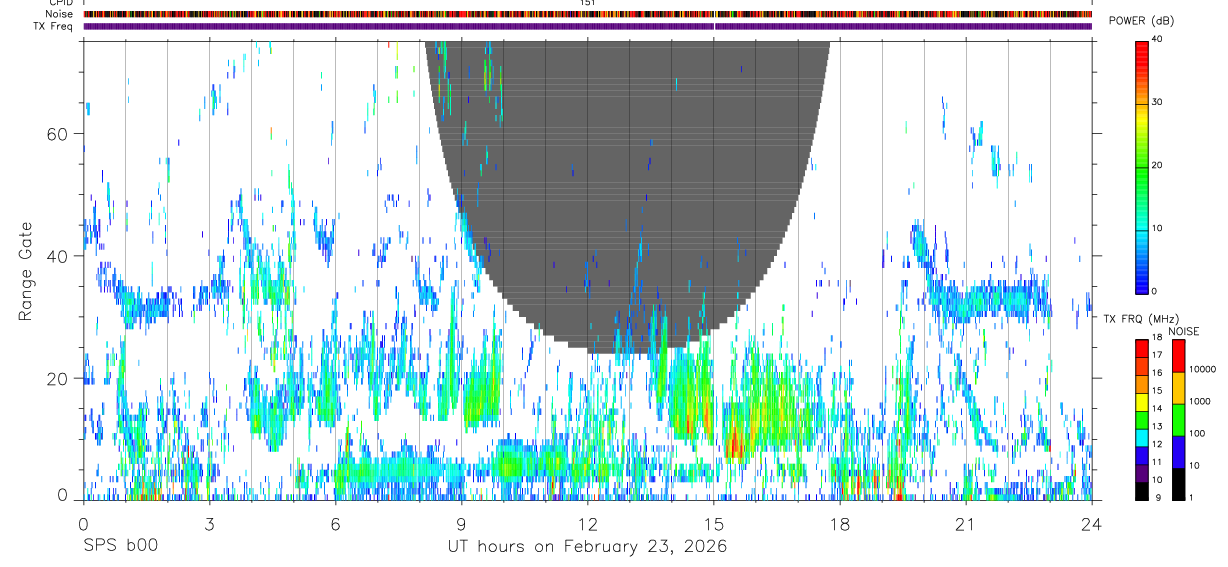Click the 100 tick on NOISE legend
The height and width of the screenshot is (567, 1228).
tap(1197, 433)
